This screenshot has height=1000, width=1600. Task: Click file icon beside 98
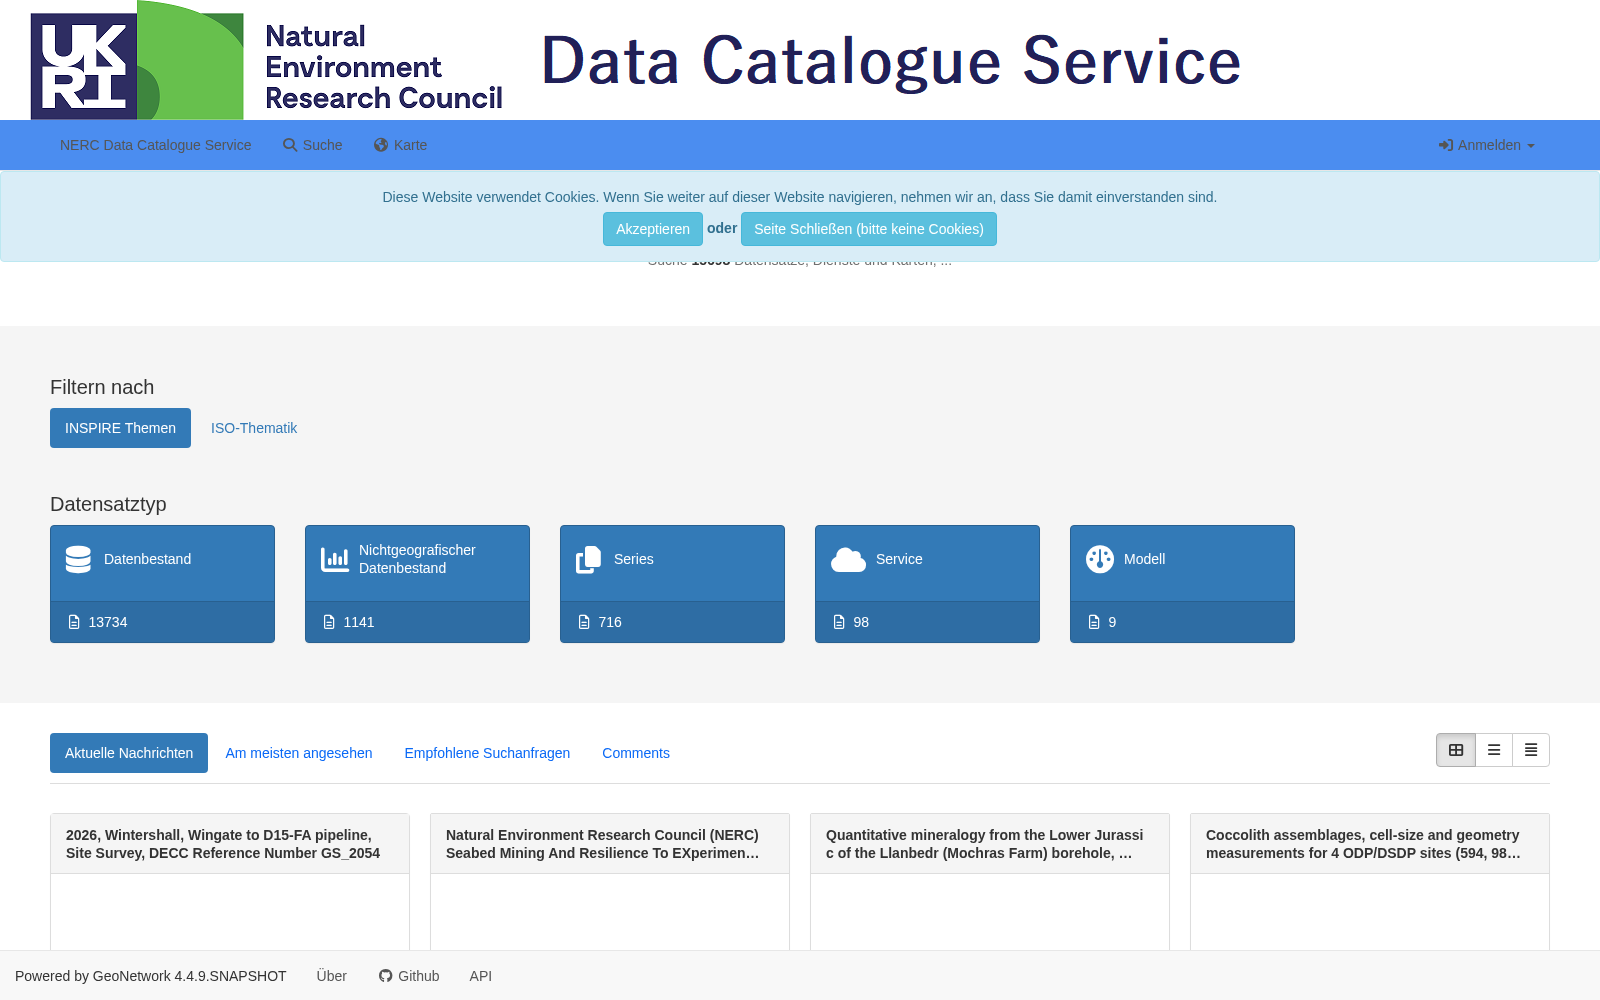tap(839, 622)
